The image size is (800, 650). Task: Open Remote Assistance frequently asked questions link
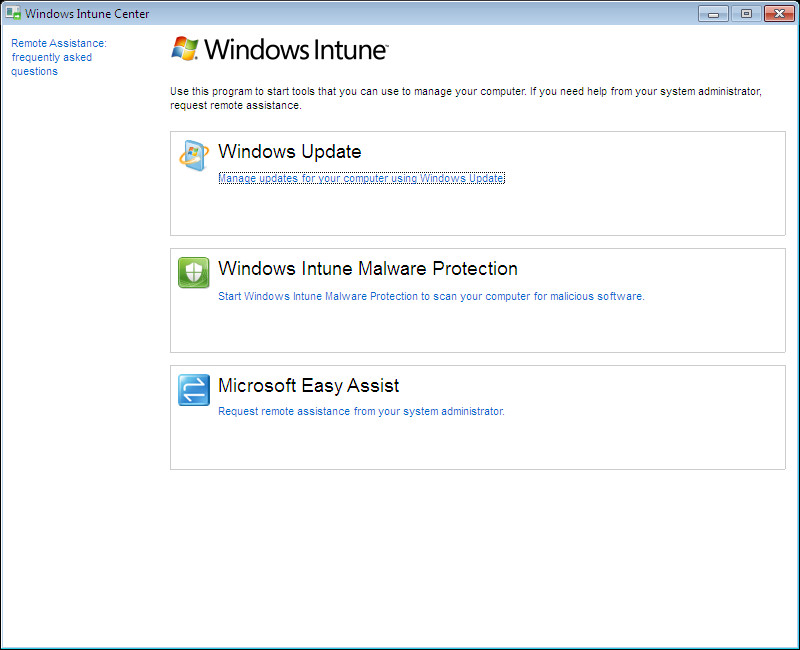58,57
